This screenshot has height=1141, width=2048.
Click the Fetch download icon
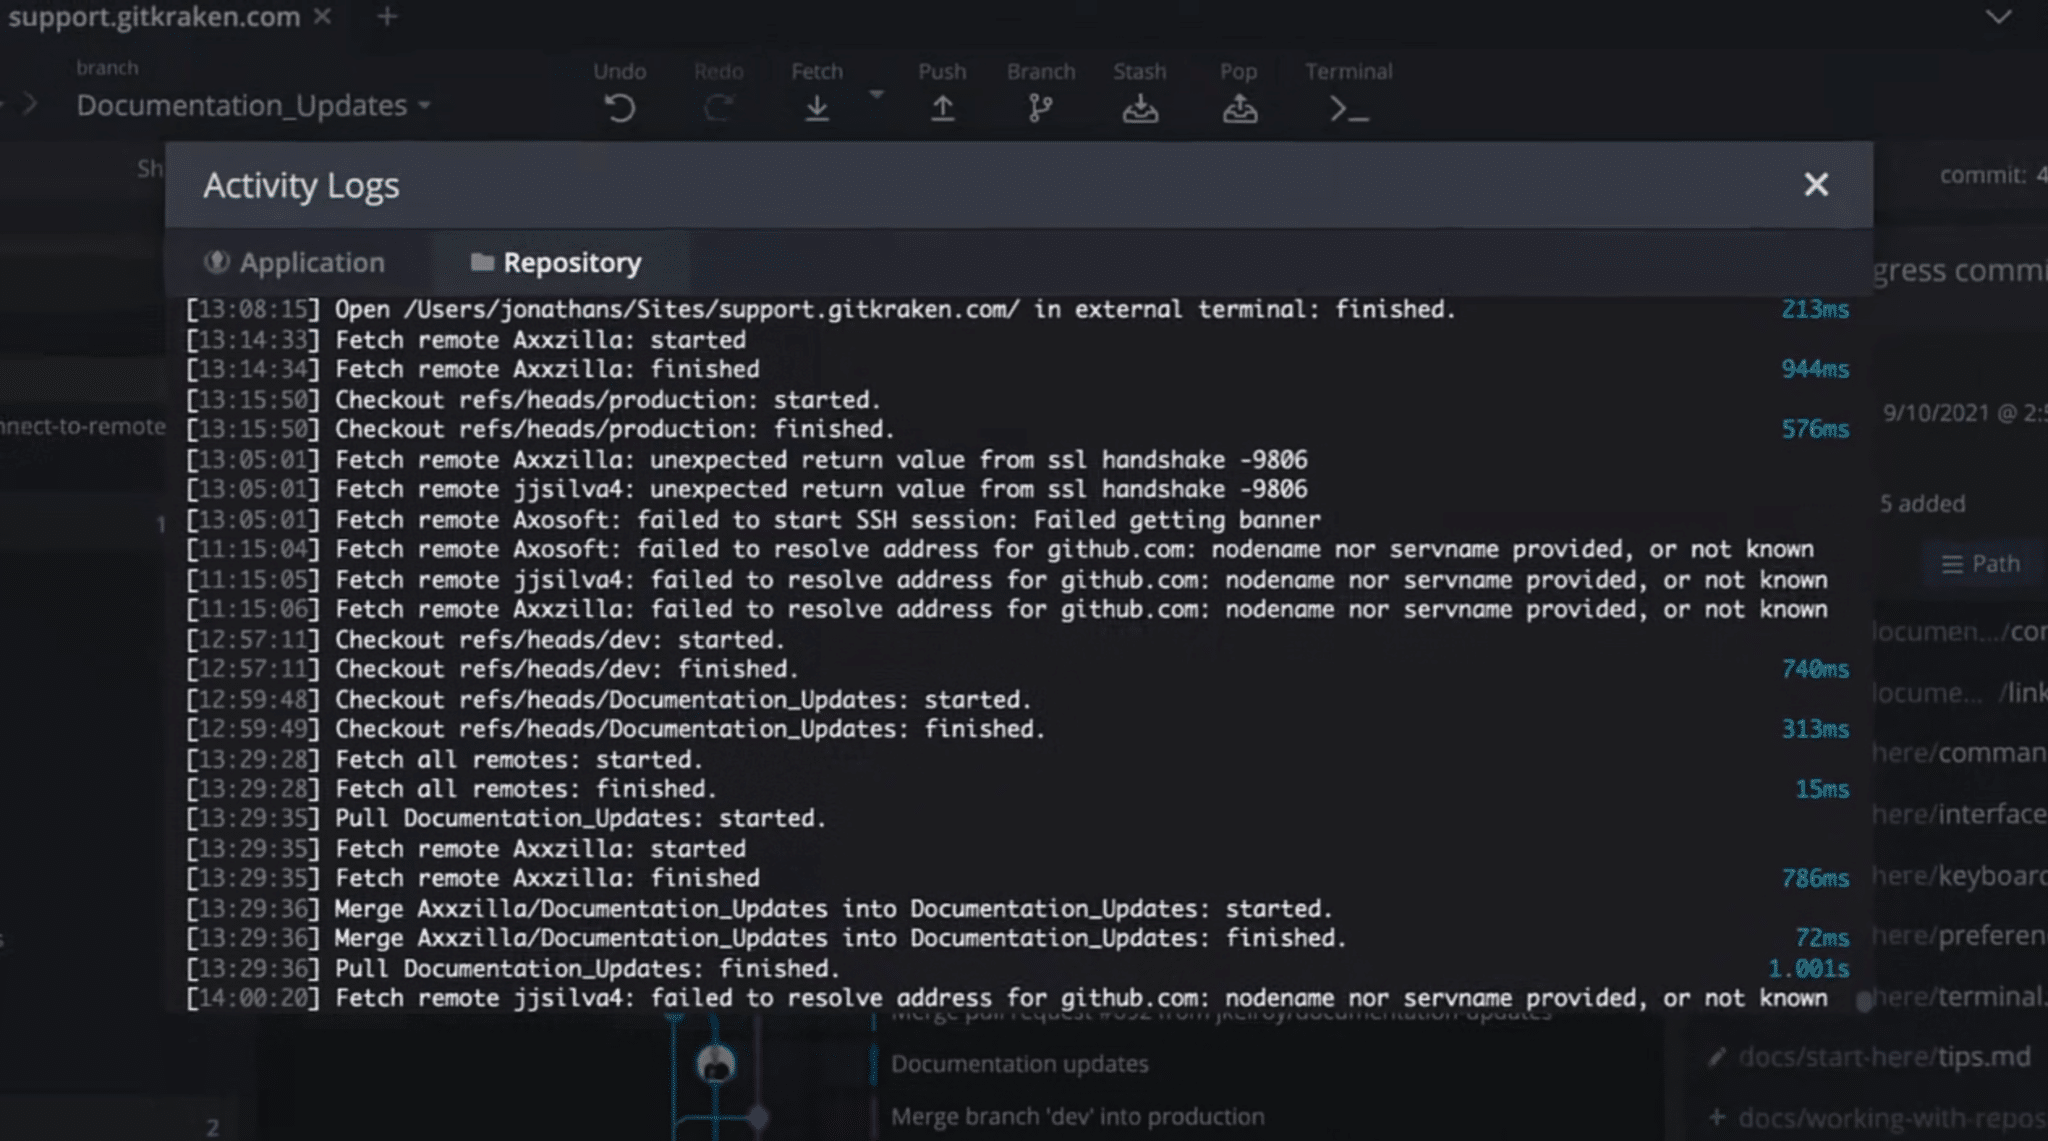(x=816, y=107)
